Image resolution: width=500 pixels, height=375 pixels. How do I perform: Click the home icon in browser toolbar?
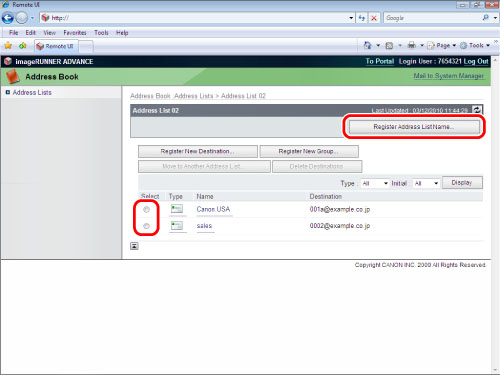coord(367,45)
